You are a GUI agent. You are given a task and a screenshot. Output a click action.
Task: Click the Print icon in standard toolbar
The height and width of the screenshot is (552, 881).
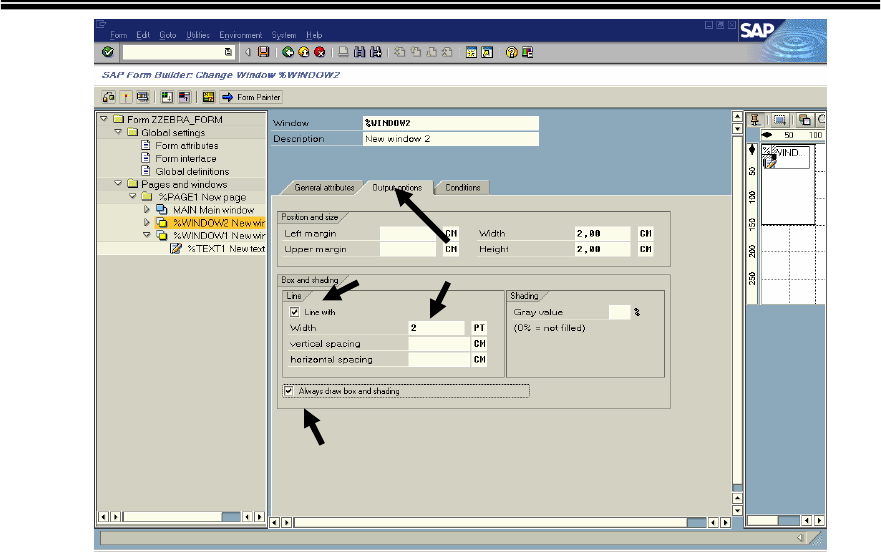tap(343, 52)
